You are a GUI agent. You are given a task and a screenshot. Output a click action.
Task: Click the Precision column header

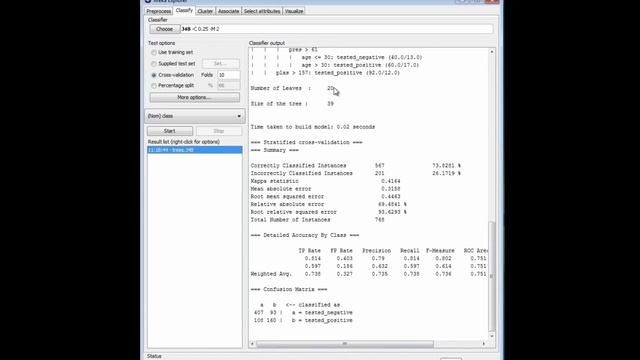pyautogui.click(x=376, y=251)
